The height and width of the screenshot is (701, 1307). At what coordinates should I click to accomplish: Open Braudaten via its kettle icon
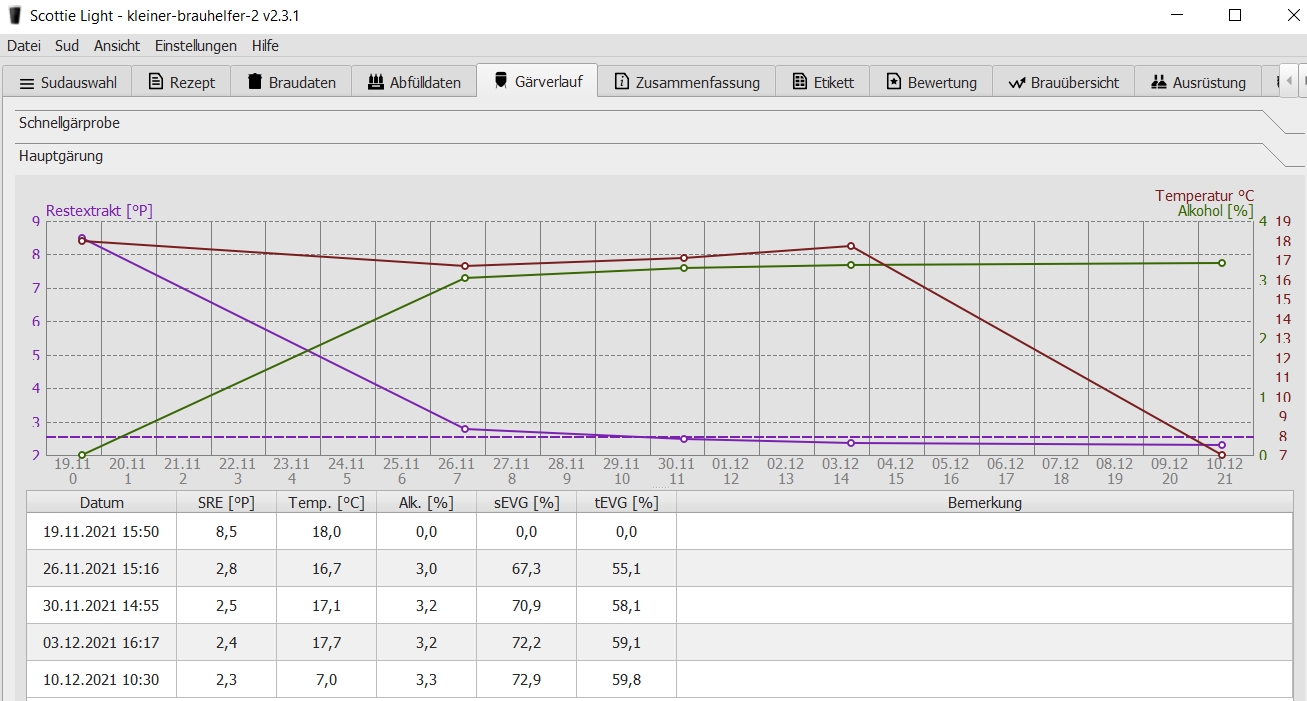pyautogui.click(x=255, y=82)
